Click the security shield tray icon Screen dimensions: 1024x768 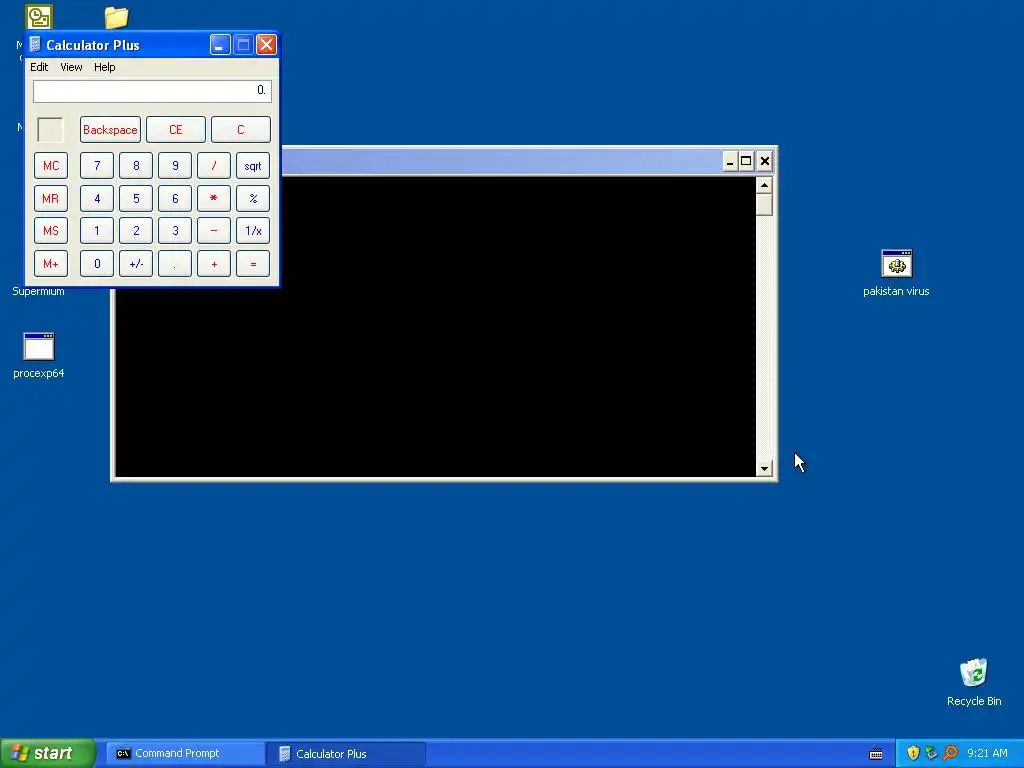pos(913,753)
